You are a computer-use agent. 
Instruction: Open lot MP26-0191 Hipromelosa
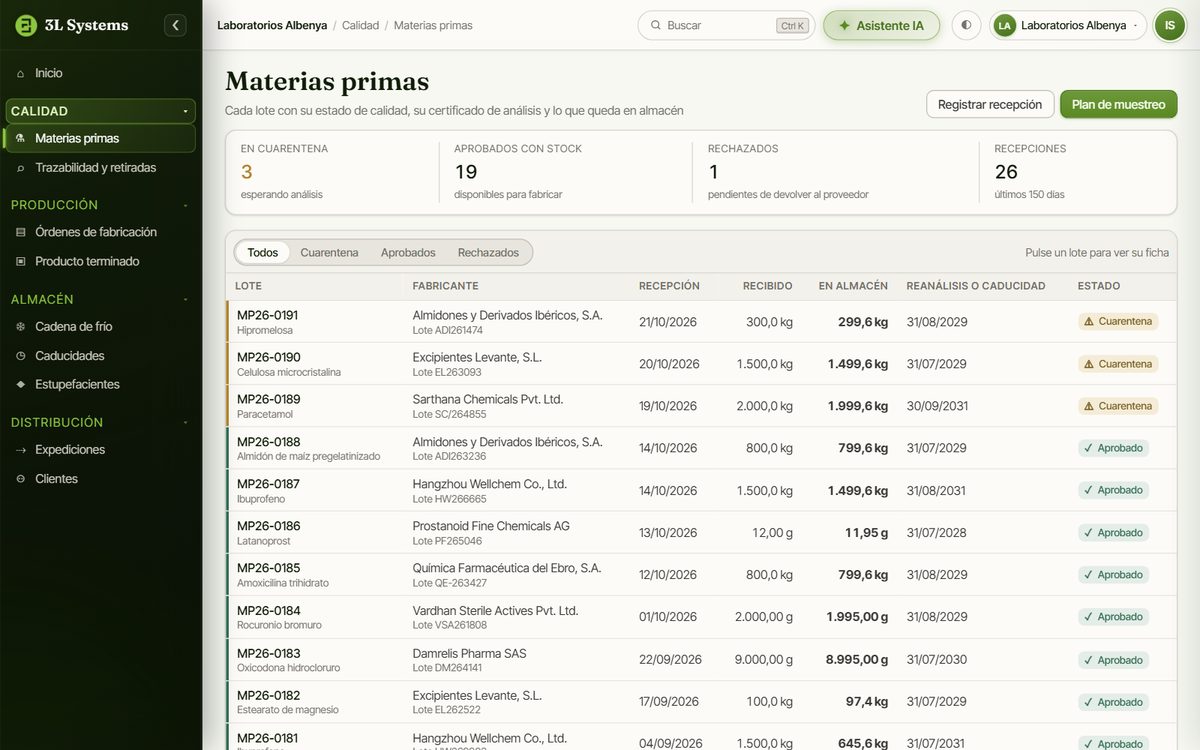701,322
